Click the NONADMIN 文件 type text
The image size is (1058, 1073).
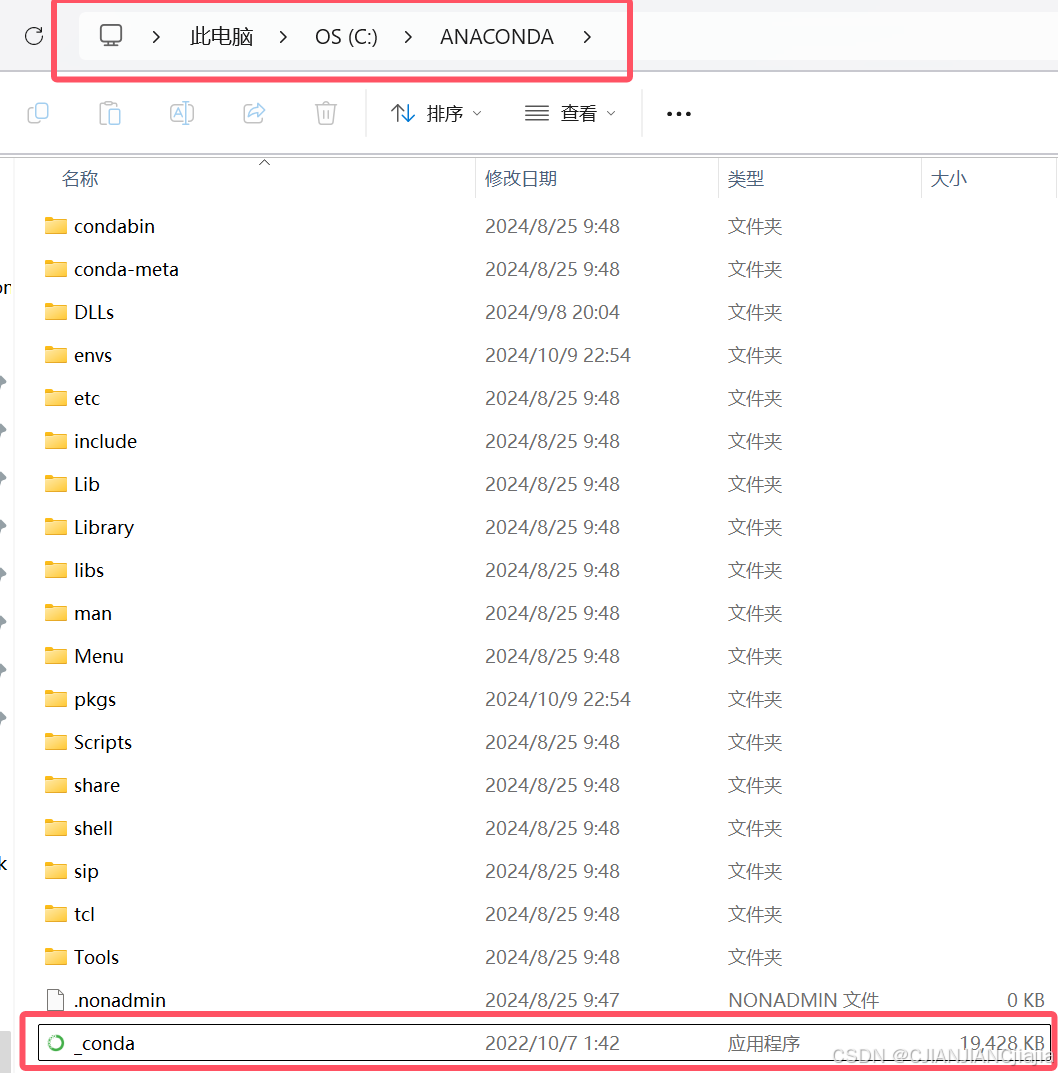803,1000
